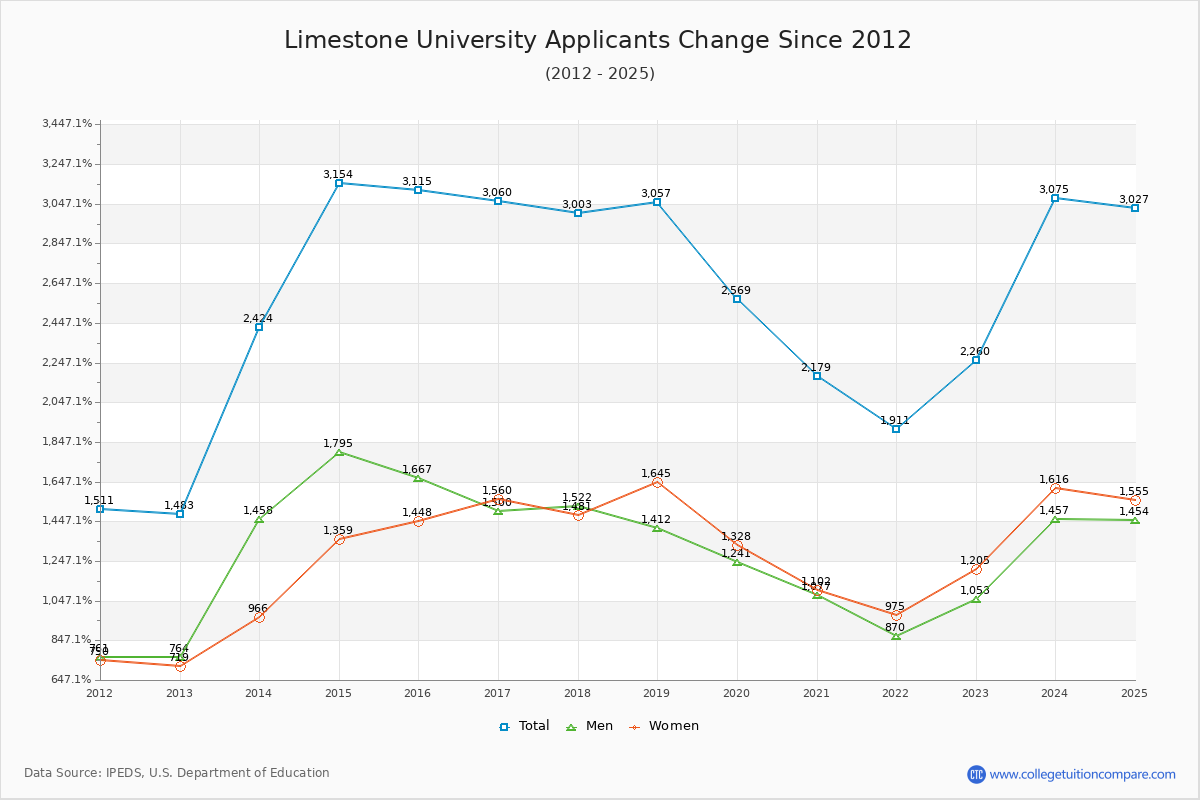Image resolution: width=1200 pixels, height=800 pixels.
Task: Open the collegetuitioncompare.com link
Action: click(1083, 774)
